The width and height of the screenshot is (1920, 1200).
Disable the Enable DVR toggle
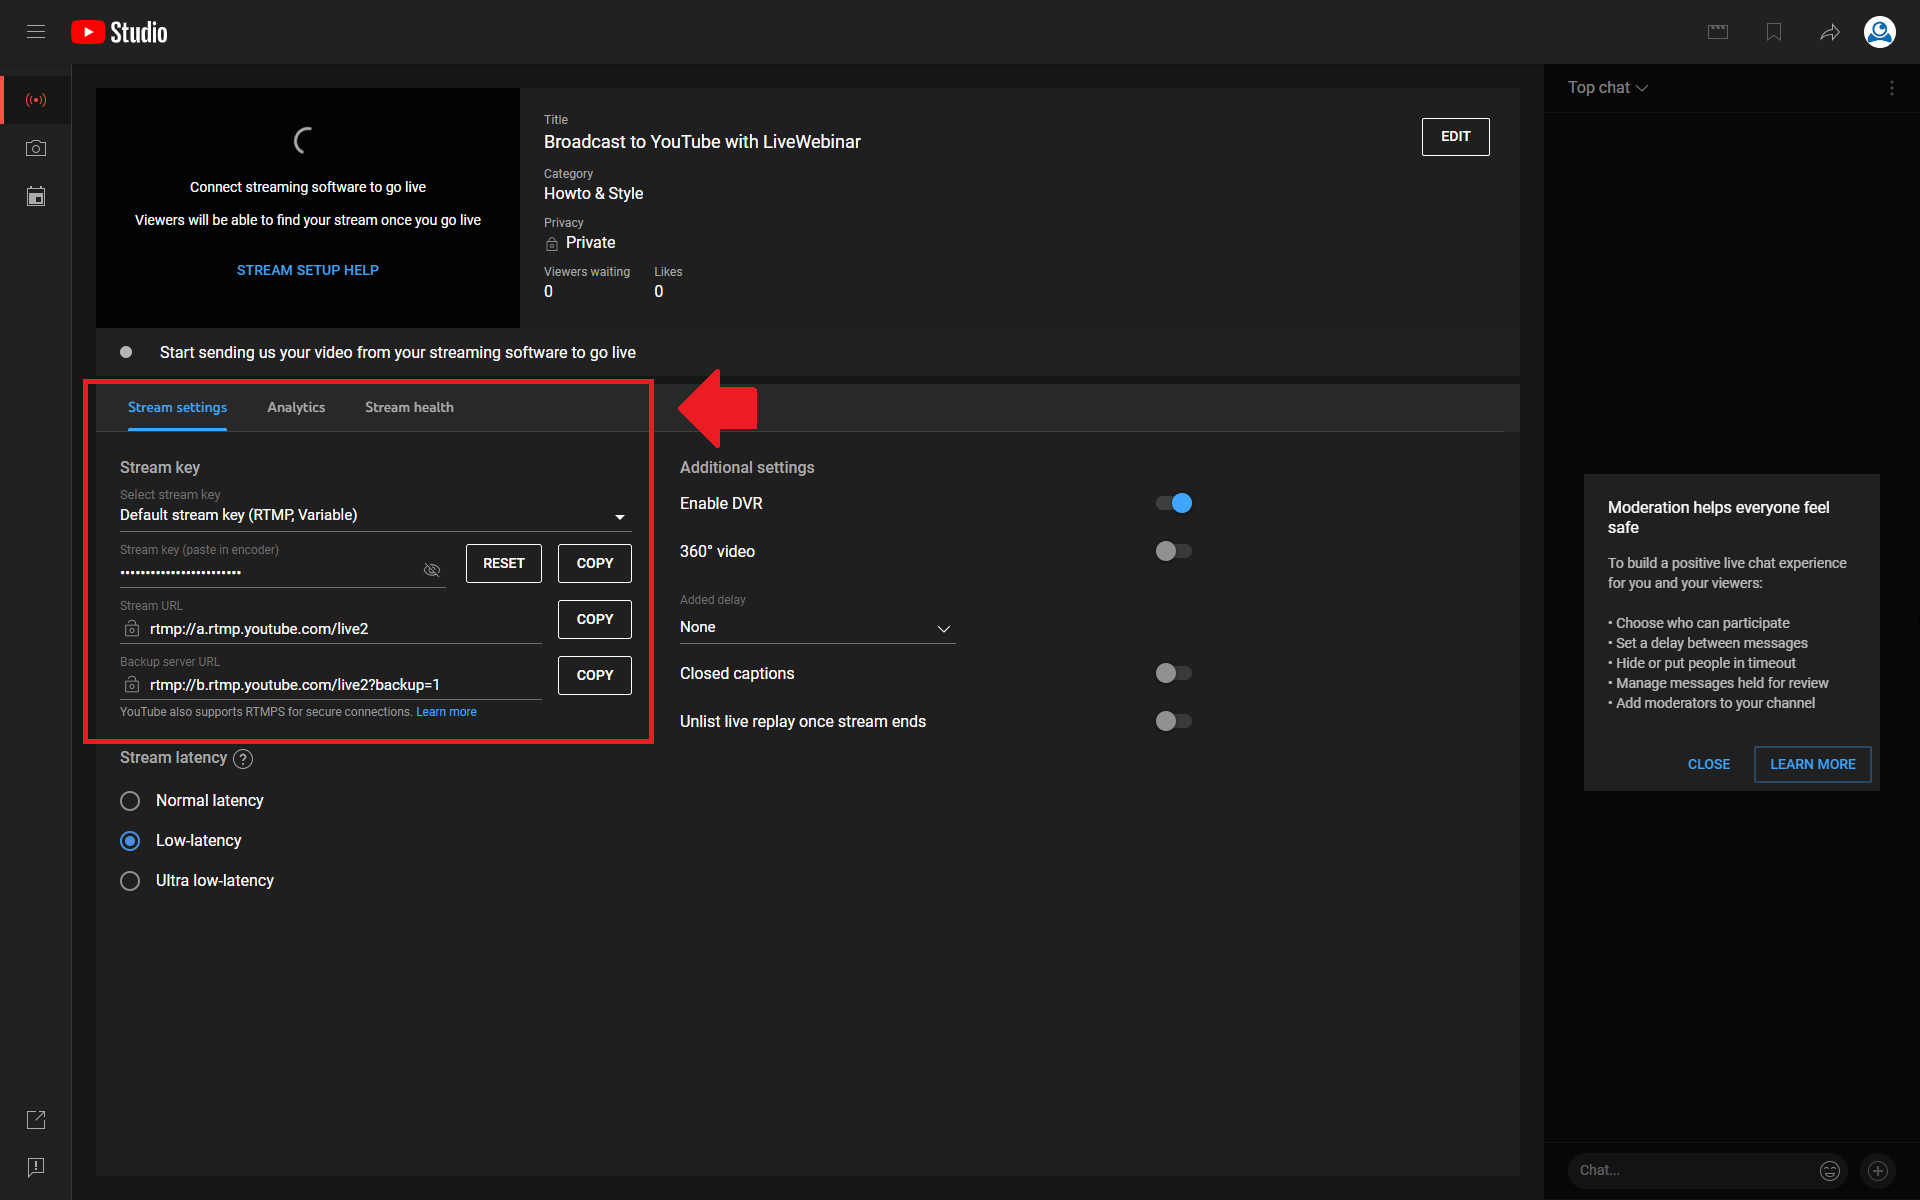[x=1173, y=503]
